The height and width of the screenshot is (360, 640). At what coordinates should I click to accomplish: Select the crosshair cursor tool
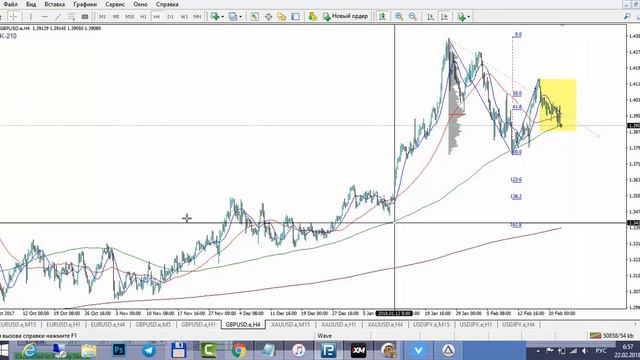[x=13, y=16]
